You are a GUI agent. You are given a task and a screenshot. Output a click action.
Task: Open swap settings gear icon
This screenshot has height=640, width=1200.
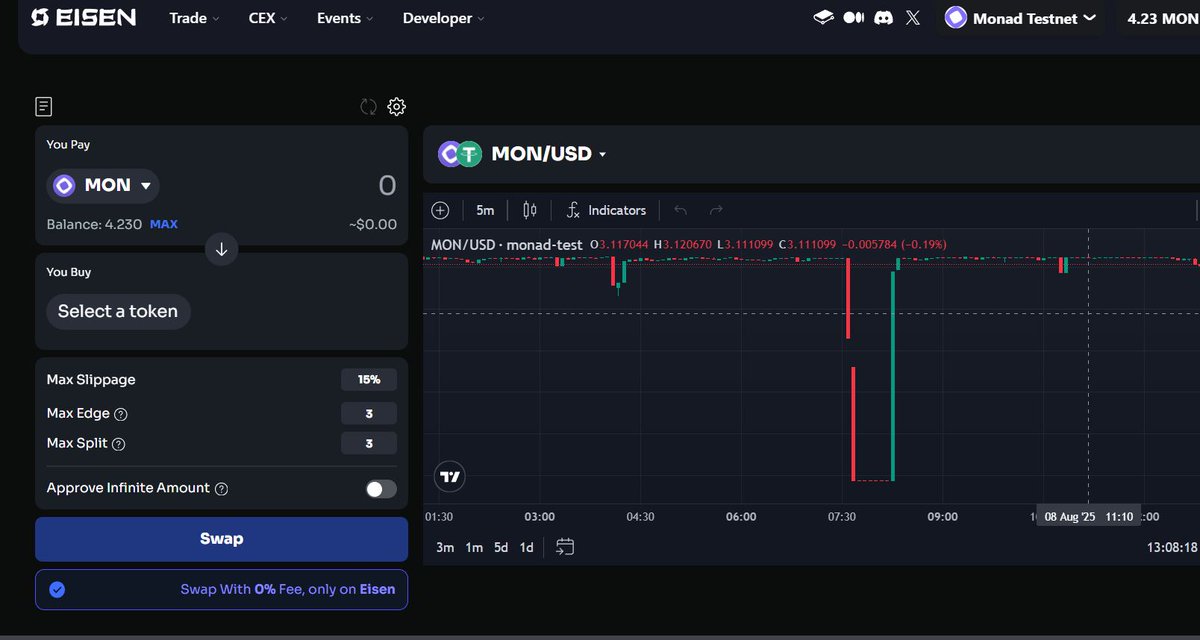click(397, 106)
